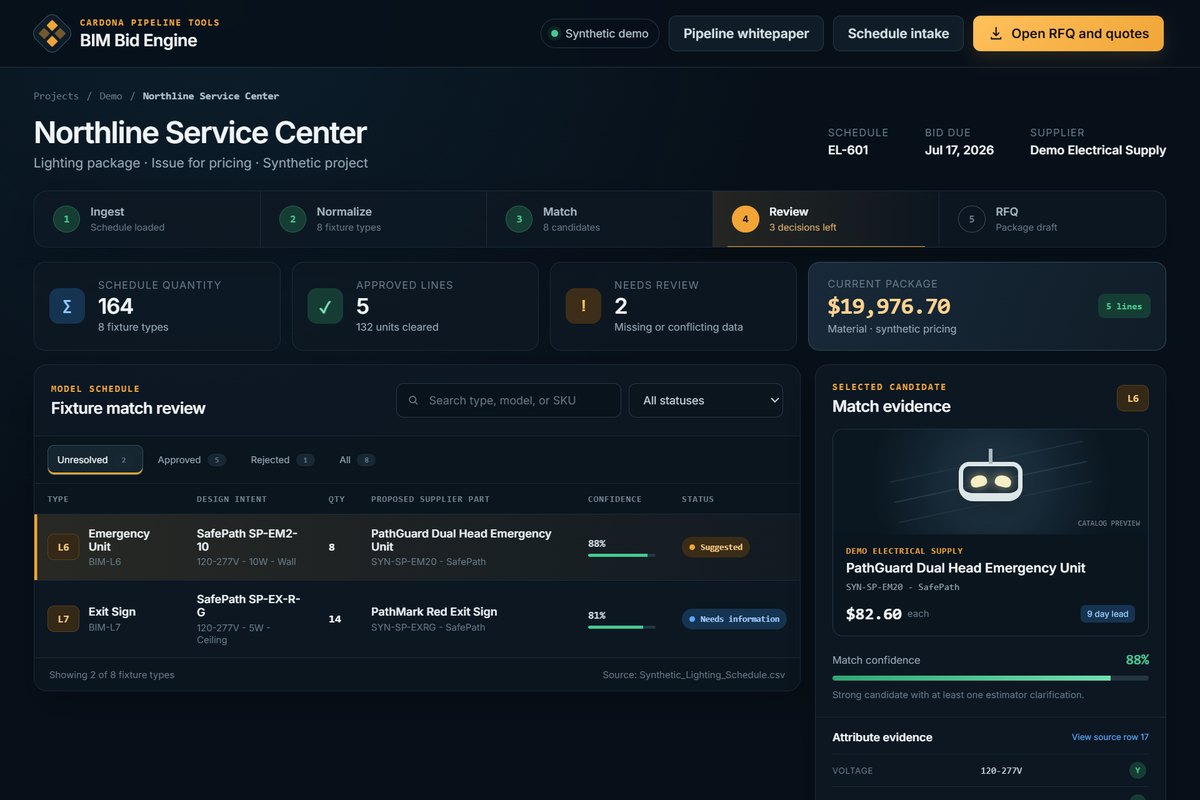Click the green Y voltage match indicator
This screenshot has height=800, width=1200.
pos(1138,770)
